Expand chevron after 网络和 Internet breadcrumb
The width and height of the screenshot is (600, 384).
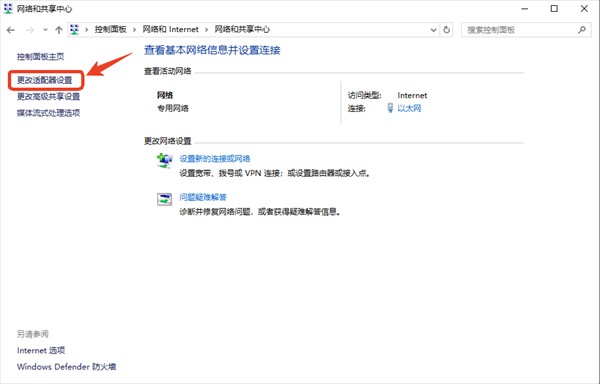click(x=206, y=30)
